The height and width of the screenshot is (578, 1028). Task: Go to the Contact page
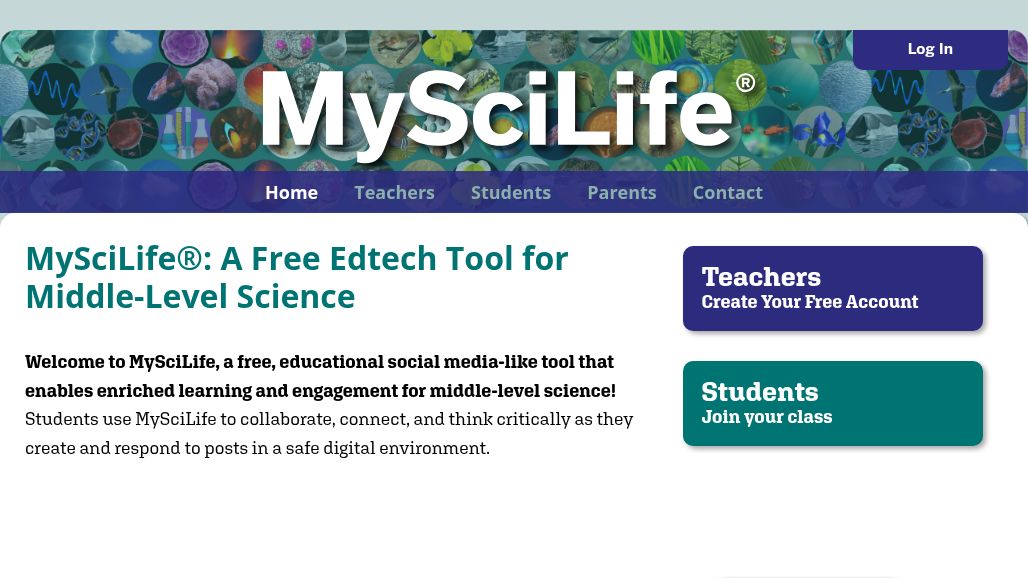(x=727, y=192)
